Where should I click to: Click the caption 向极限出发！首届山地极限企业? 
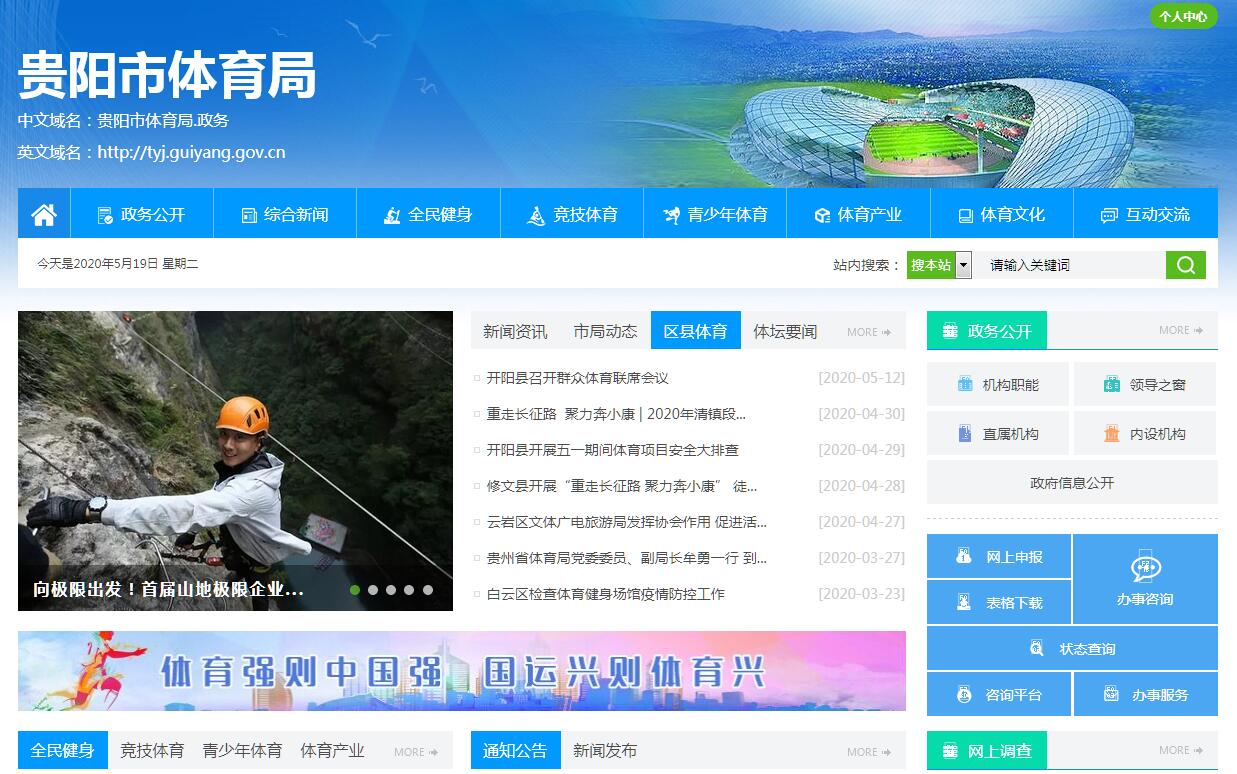[168, 590]
